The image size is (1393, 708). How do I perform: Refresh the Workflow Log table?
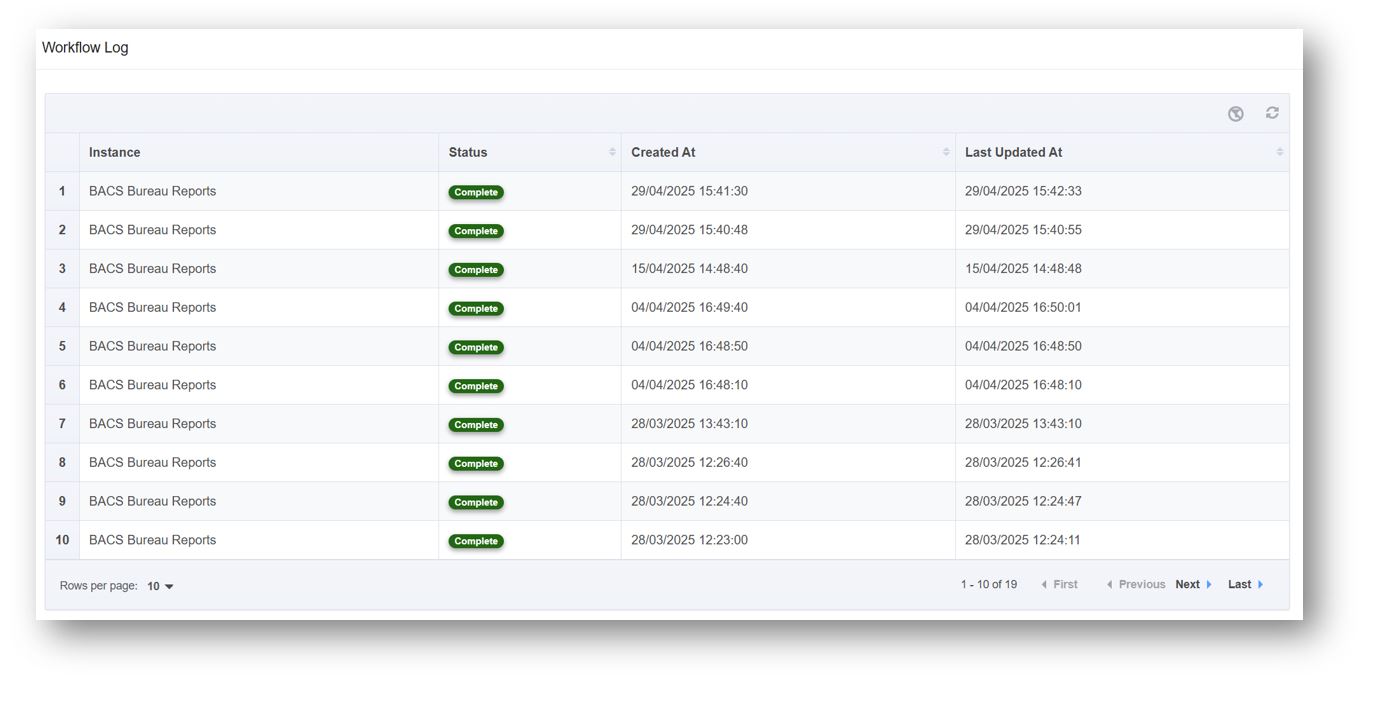[1272, 113]
